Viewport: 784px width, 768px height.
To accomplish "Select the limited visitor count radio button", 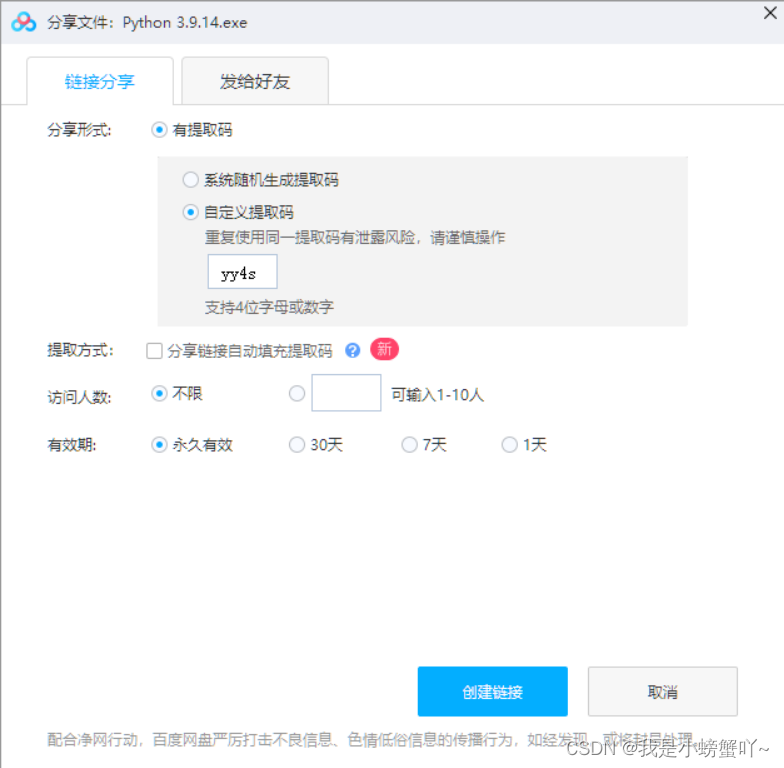I will click(297, 394).
